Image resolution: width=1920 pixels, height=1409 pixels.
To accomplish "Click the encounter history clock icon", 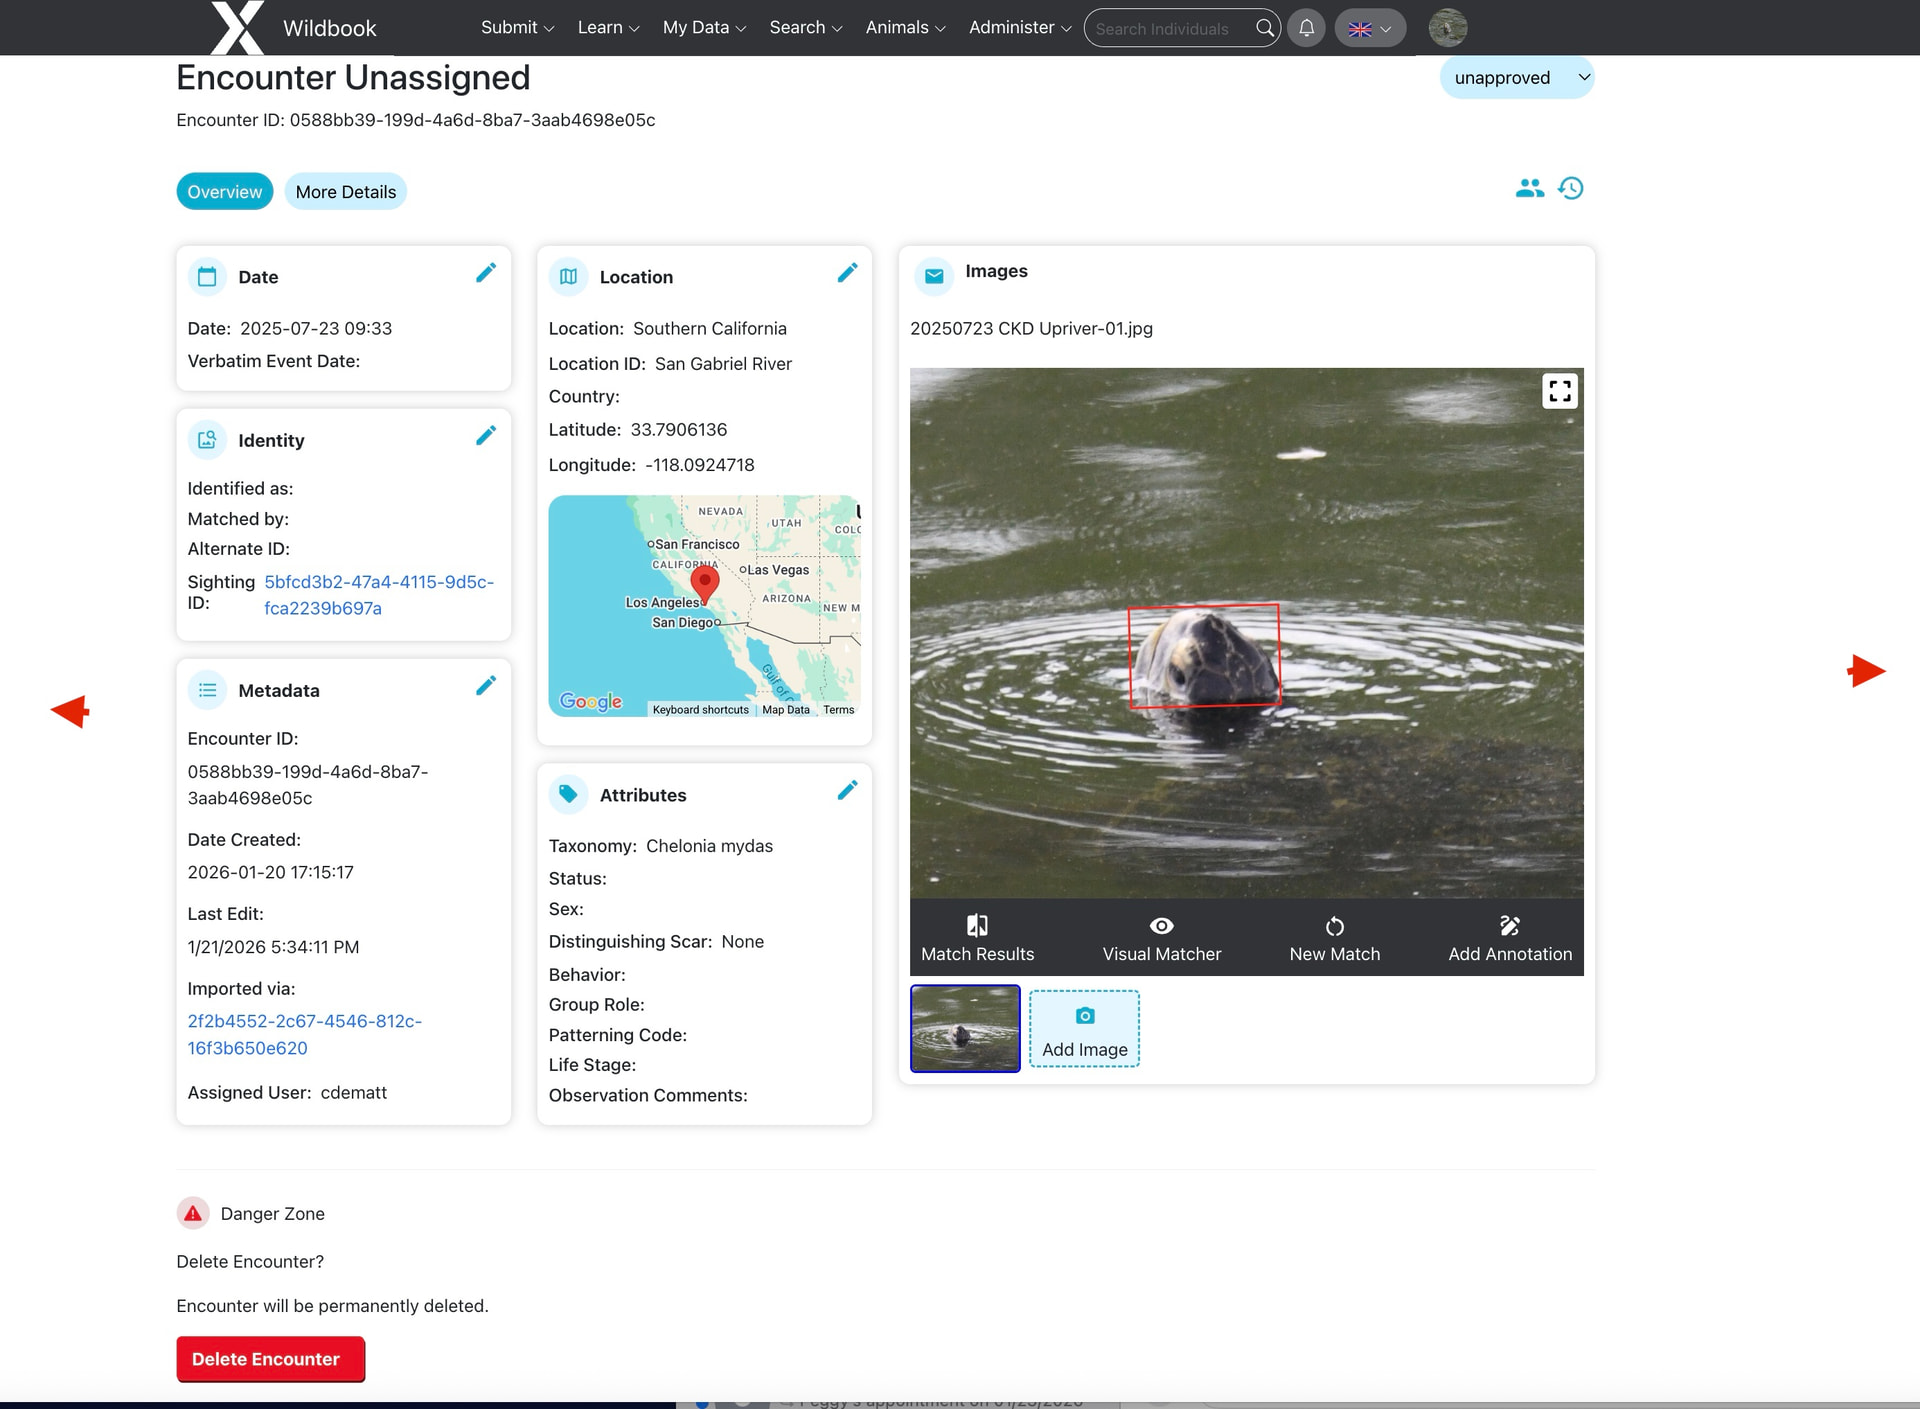I will click(1571, 188).
